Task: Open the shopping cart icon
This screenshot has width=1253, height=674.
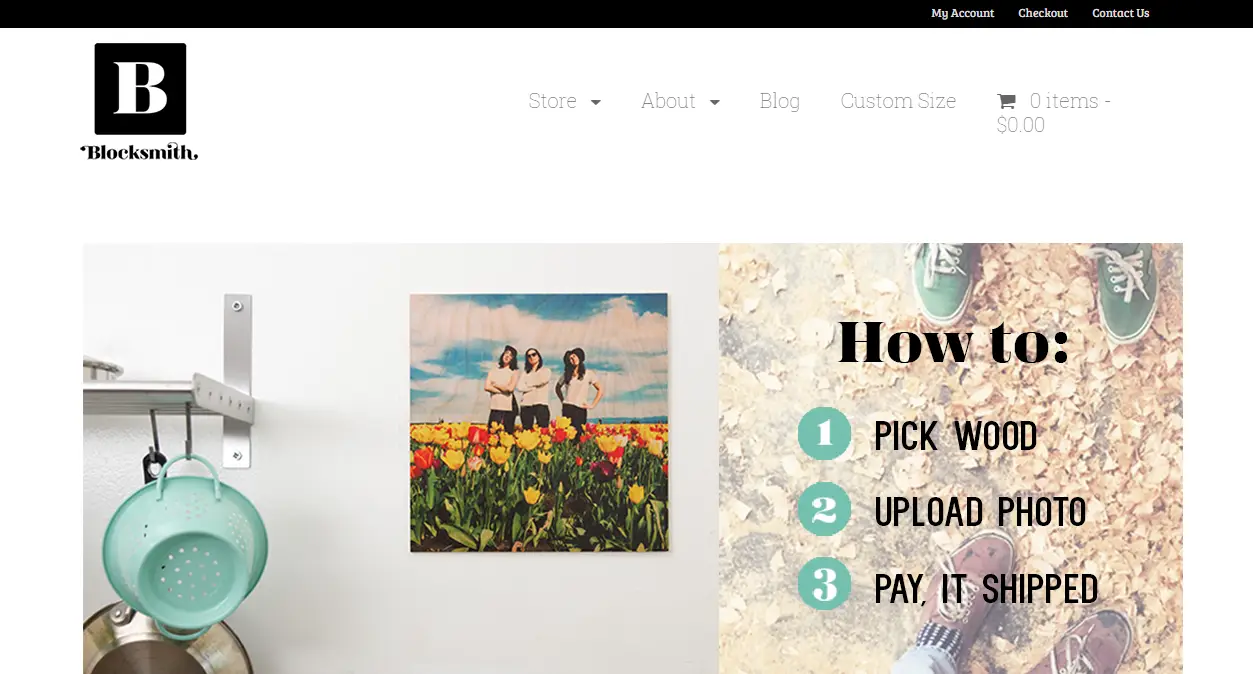Action: 1006,101
